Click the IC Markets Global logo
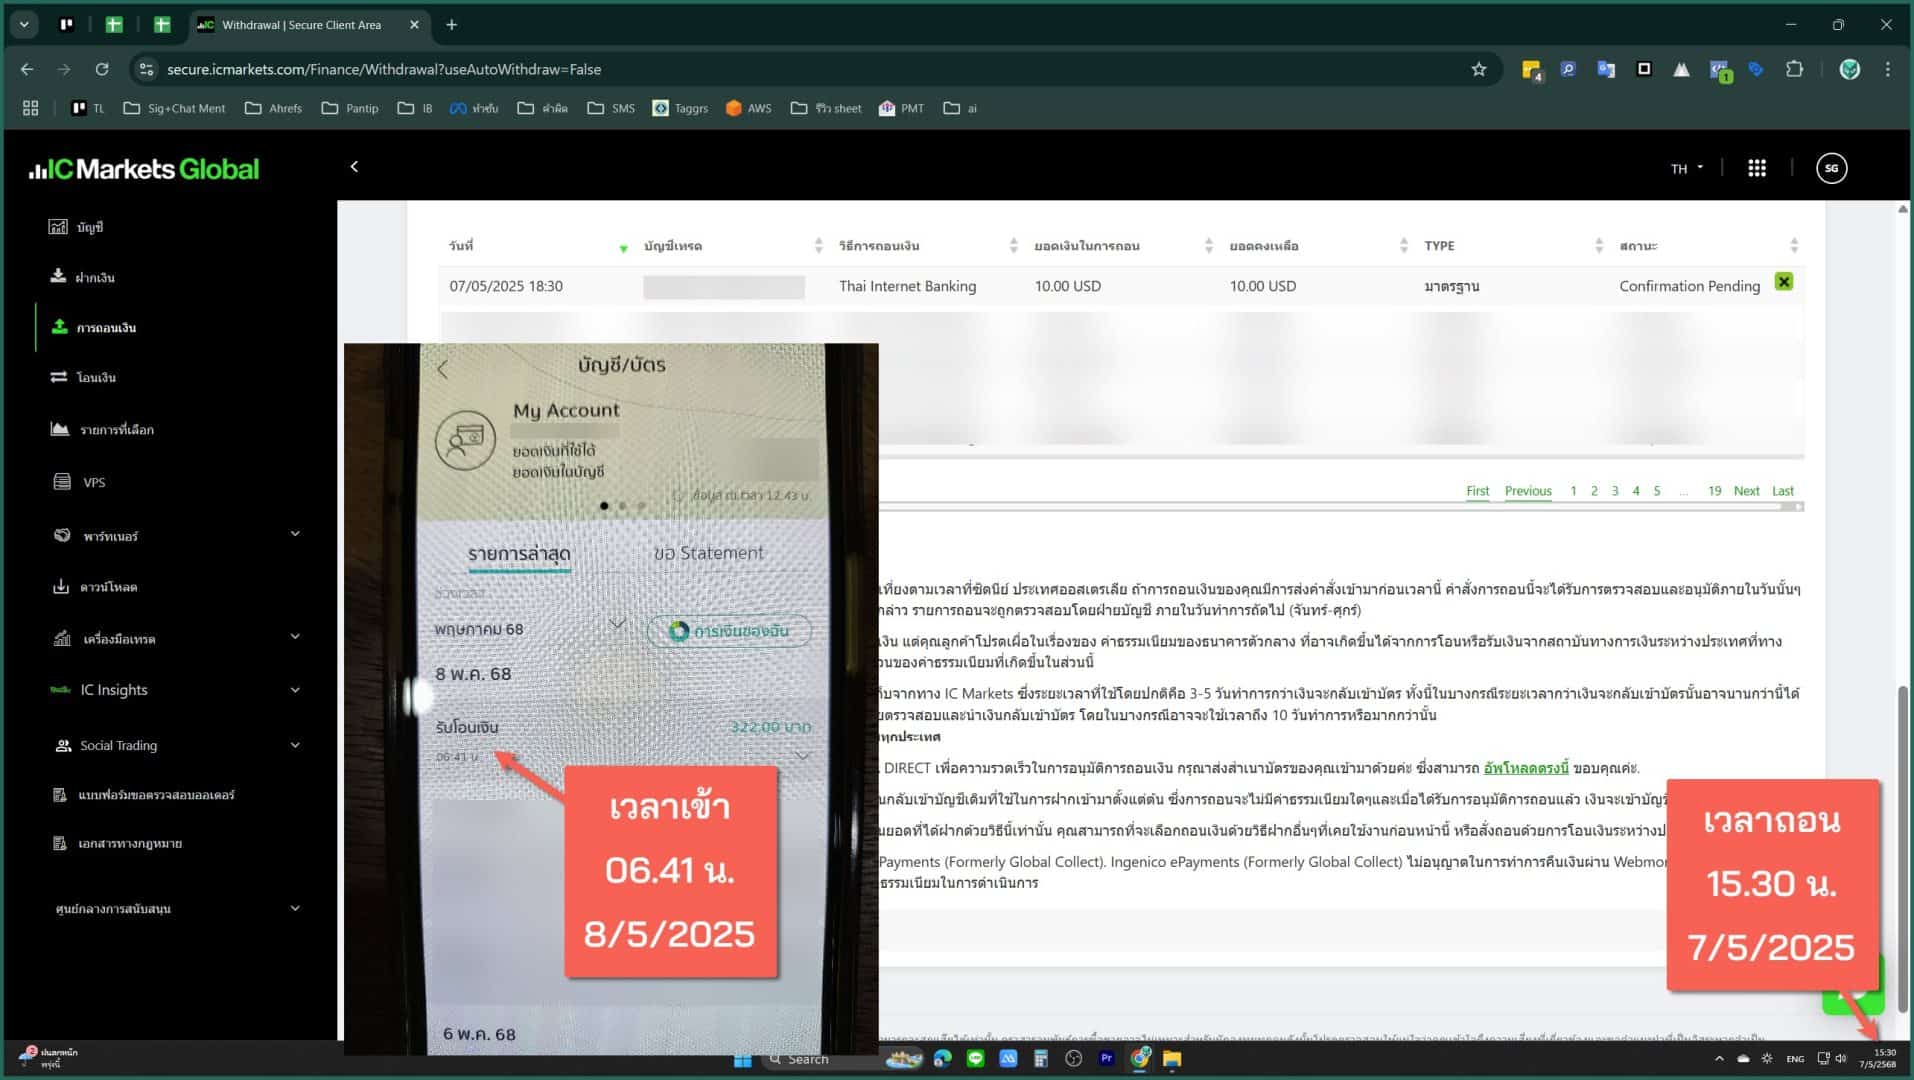 pyautogui.click(x=144, y=169)
